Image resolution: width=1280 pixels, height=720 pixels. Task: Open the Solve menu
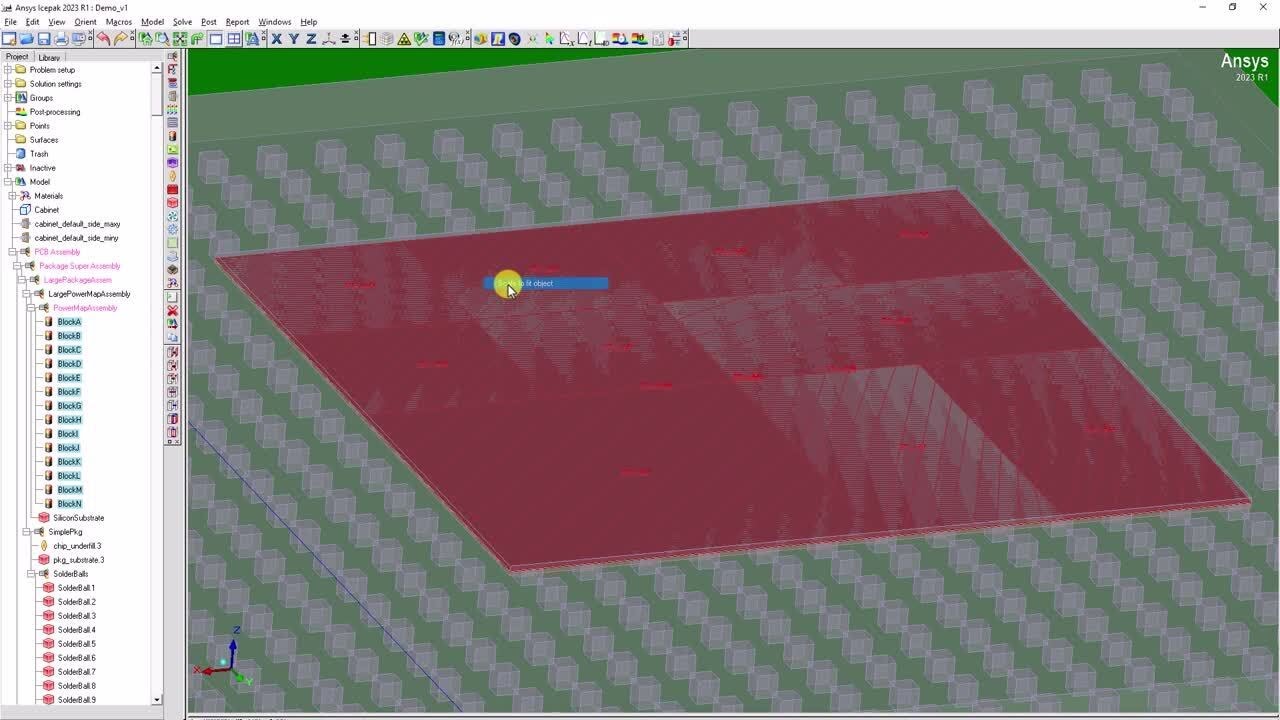[182, 22]
